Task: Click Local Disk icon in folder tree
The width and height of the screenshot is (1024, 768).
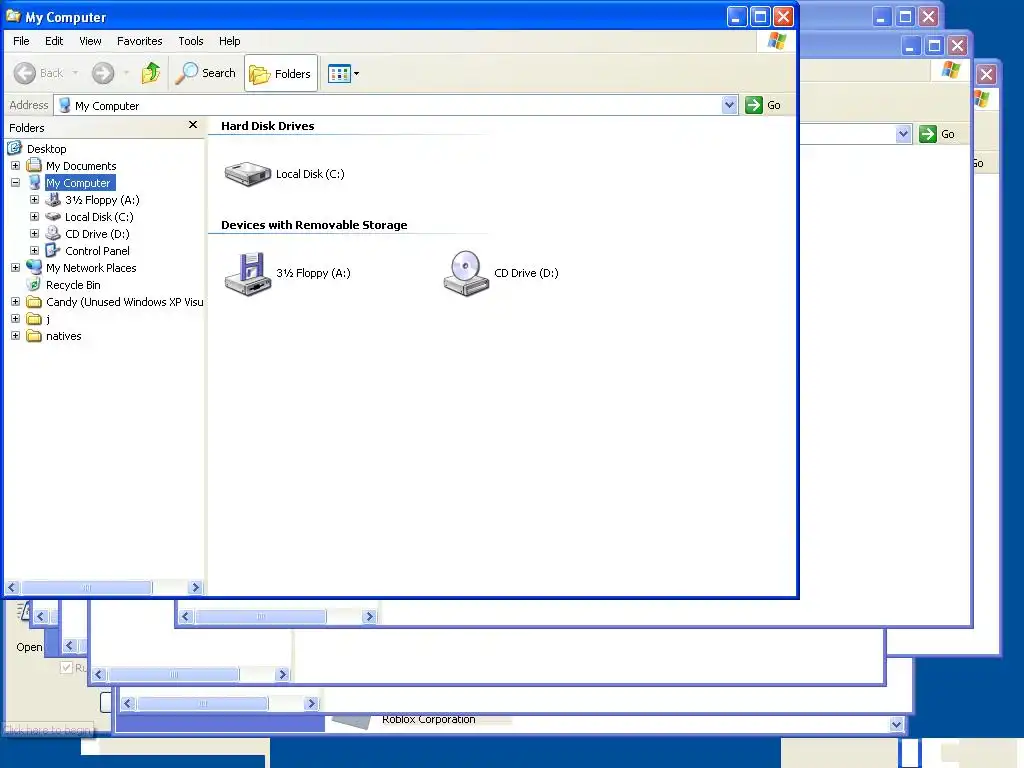Action: [x=53, y=217]
